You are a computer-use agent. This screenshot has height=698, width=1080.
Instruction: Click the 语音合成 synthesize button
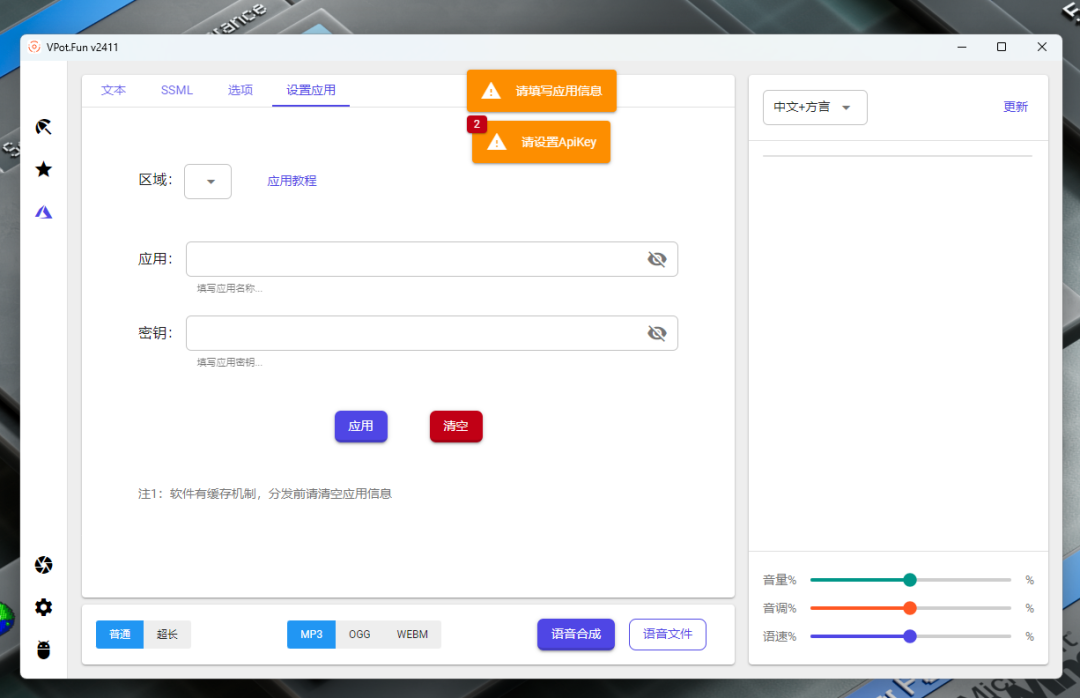576,635
